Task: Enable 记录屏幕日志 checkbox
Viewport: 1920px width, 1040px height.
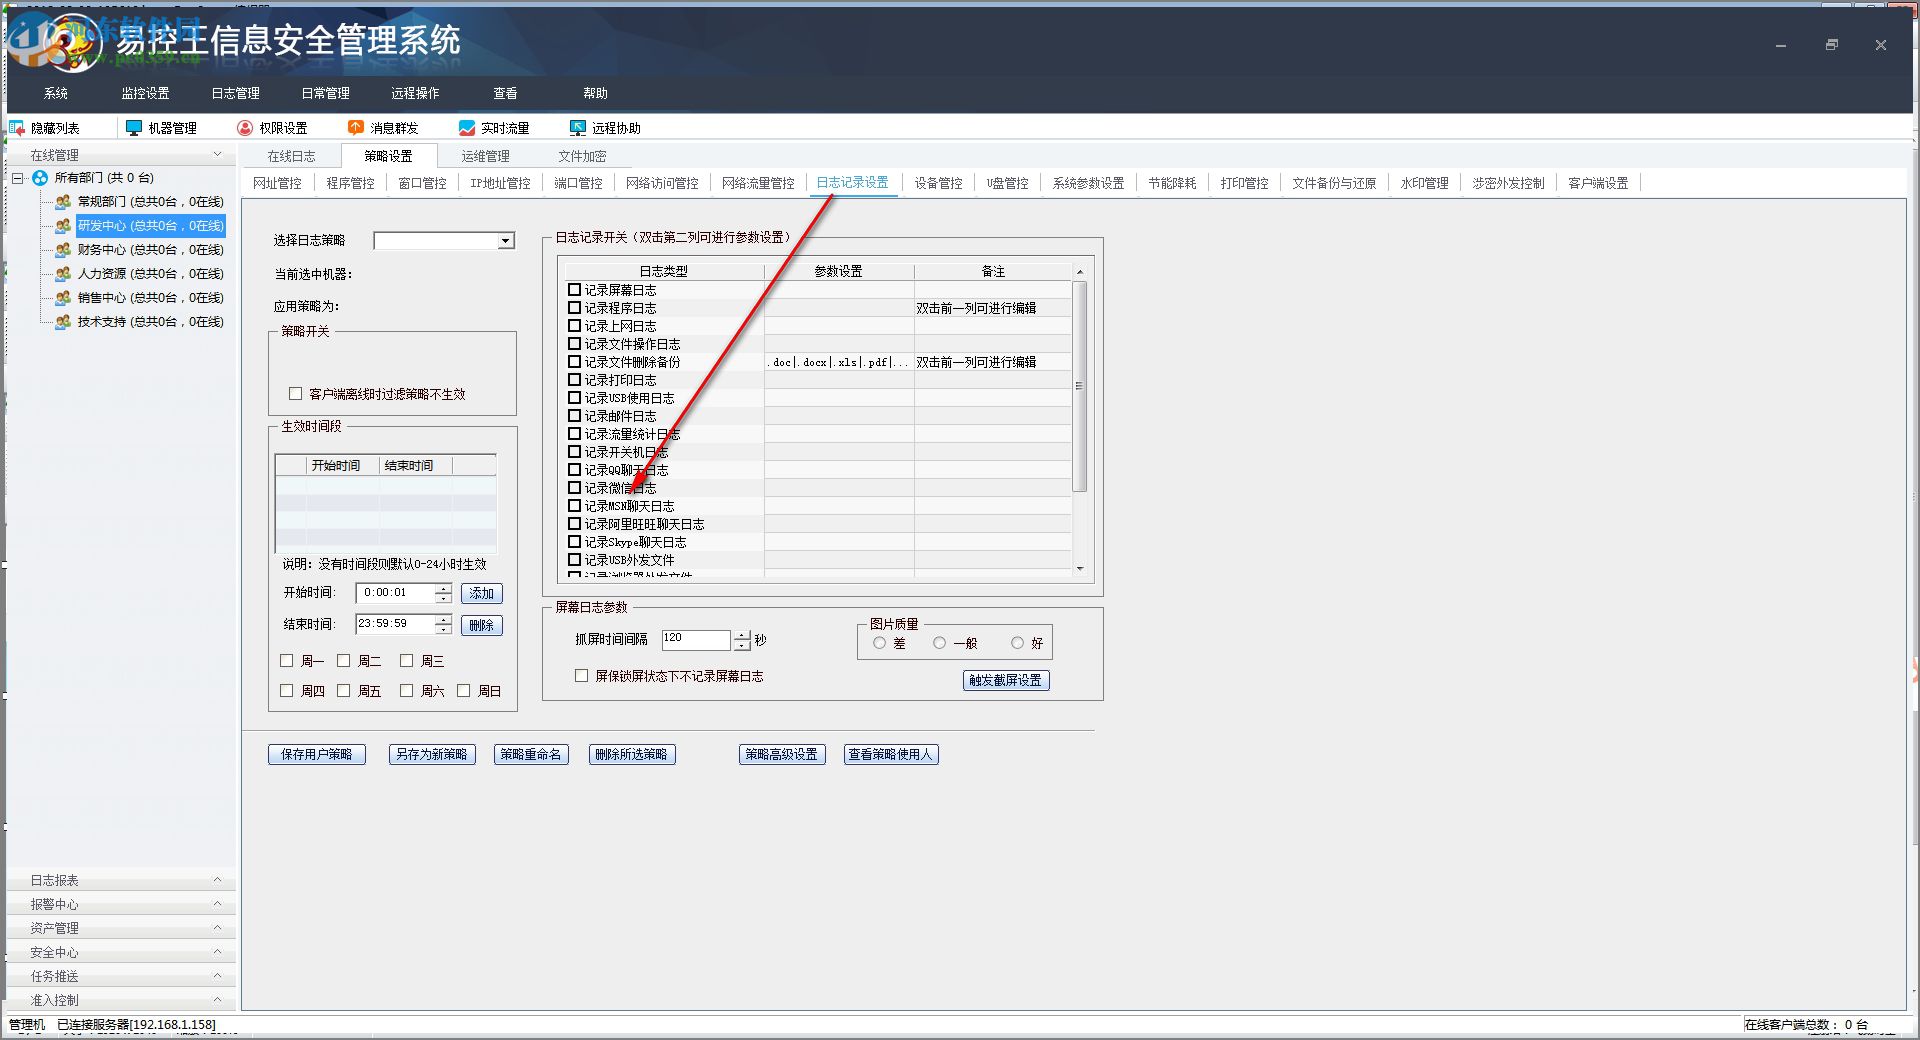Action: pyautogui.click(x=574, y=290)
